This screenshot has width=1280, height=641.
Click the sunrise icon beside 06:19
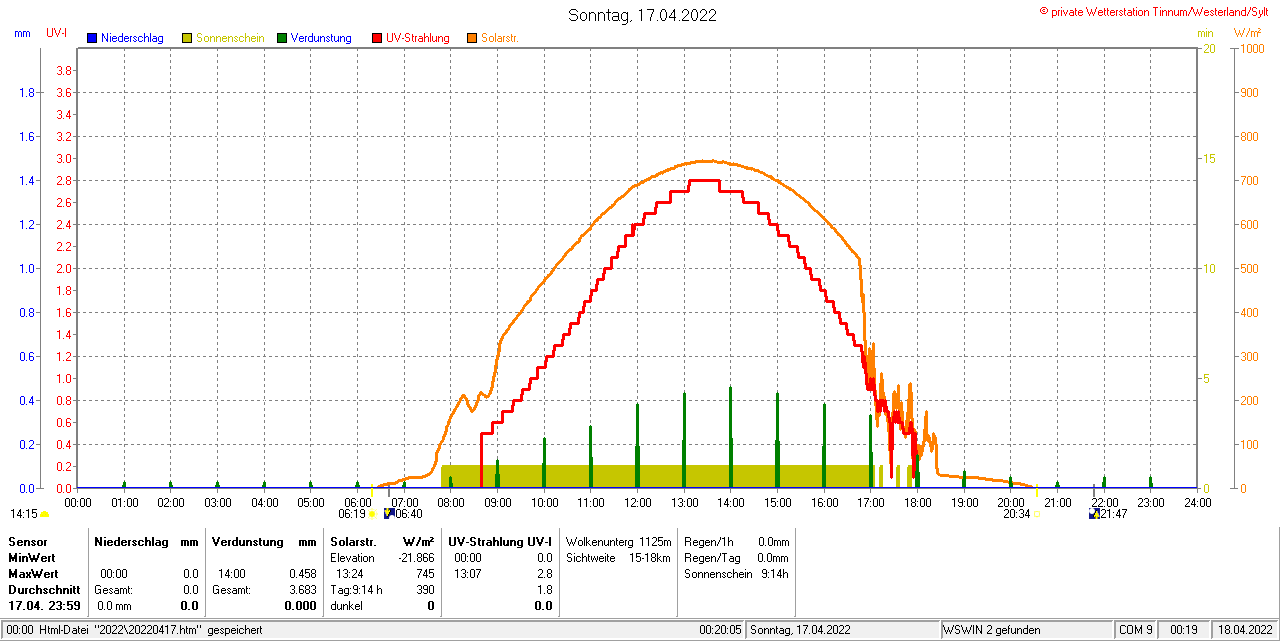pos(373,514)
